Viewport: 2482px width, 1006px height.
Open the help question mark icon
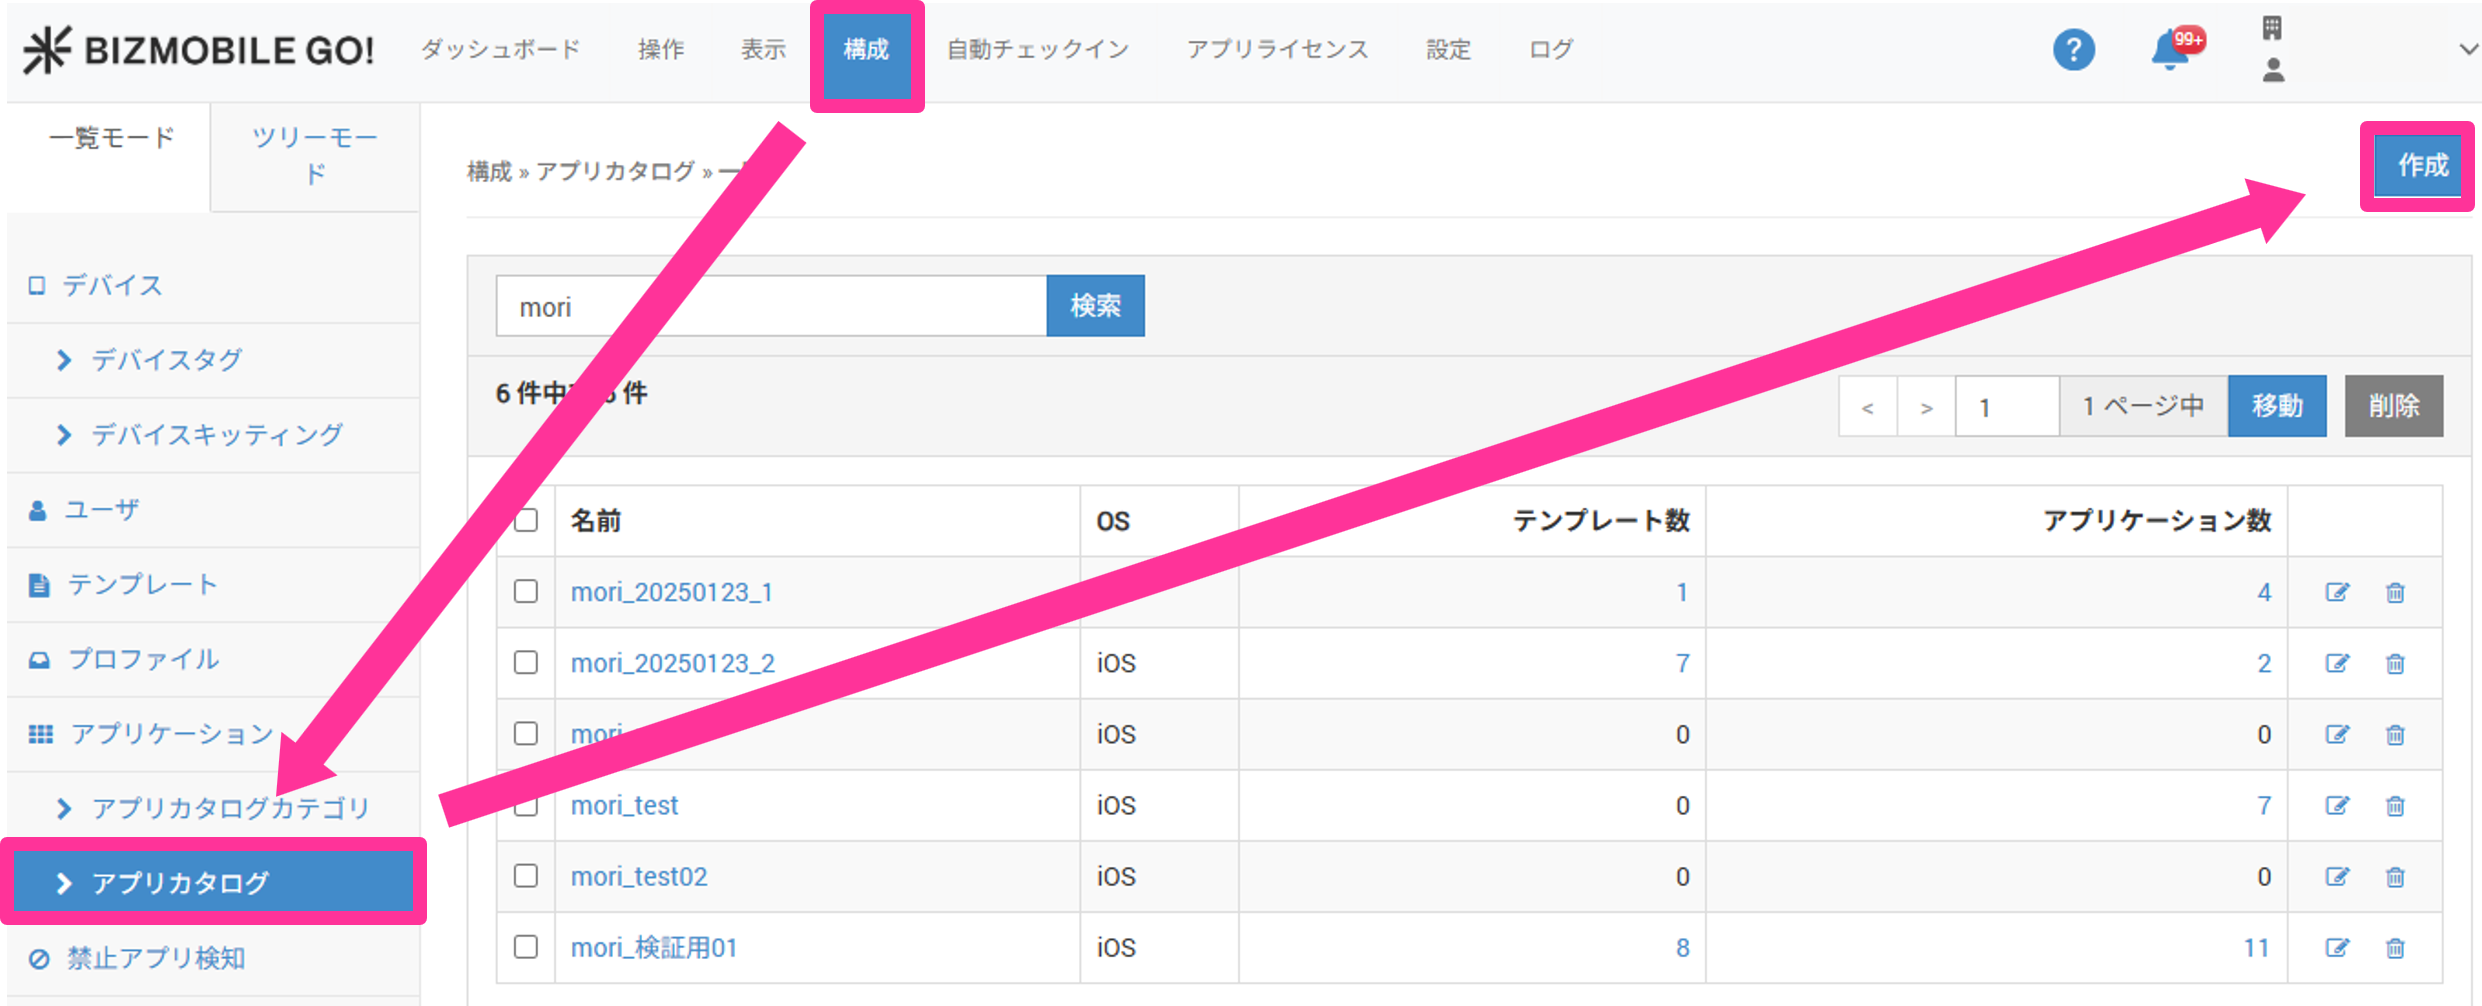click(2073, 49)
